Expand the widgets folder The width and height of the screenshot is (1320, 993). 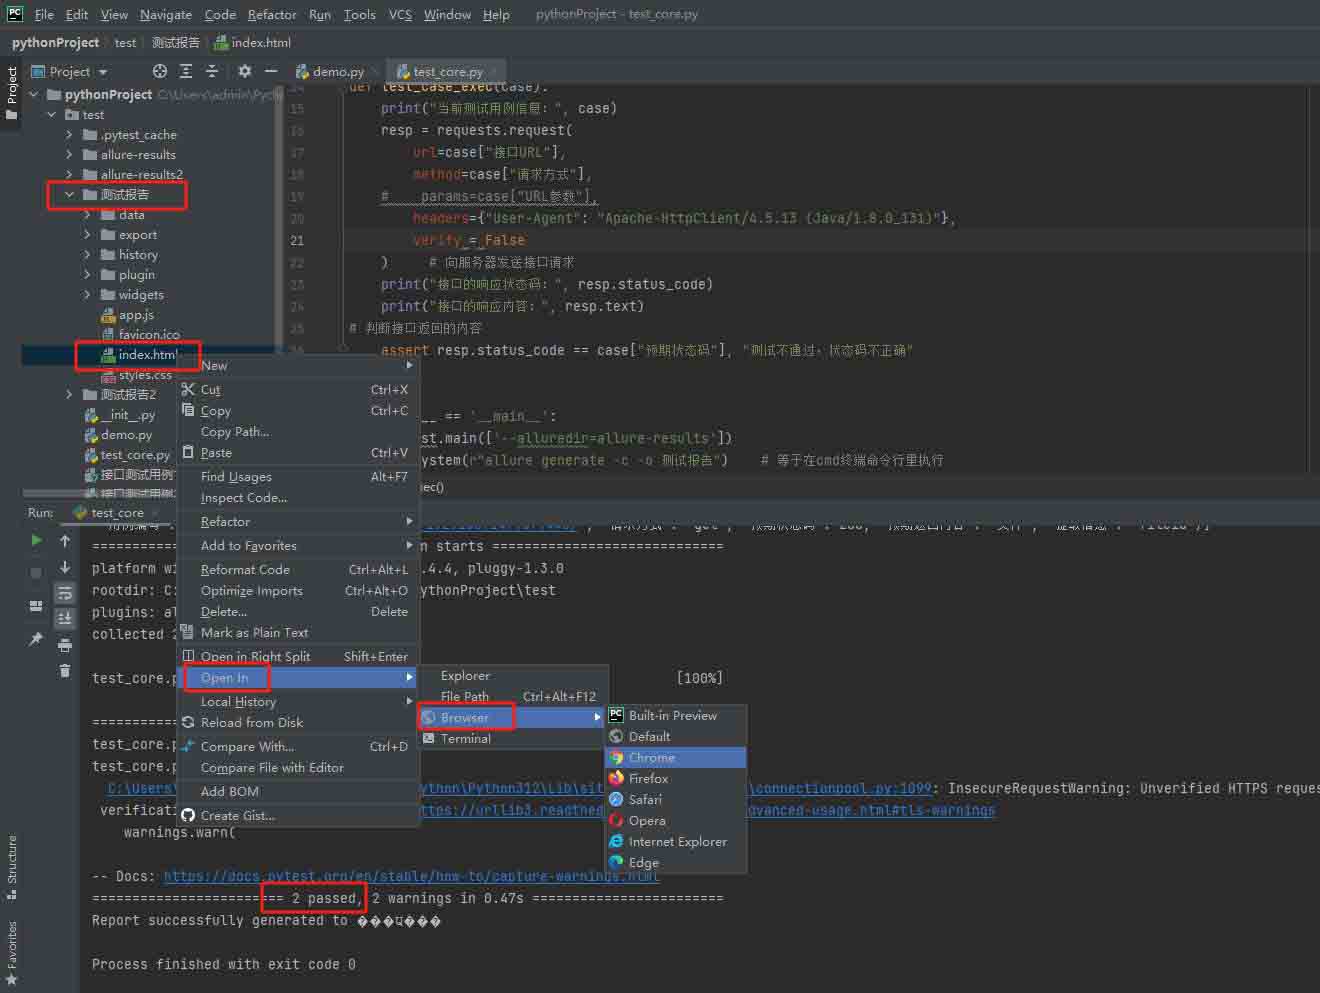click(87, 294)
